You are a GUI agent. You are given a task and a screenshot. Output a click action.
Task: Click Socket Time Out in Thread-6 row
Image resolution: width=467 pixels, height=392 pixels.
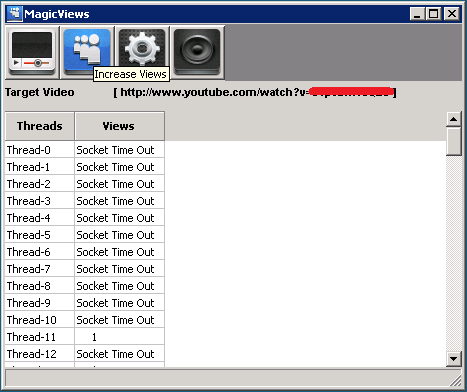tap(119, 252)
